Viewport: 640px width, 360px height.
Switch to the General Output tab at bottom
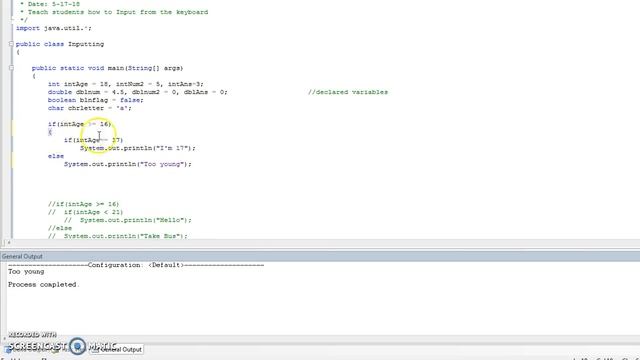pyautogui.click(x=117, y=349)
